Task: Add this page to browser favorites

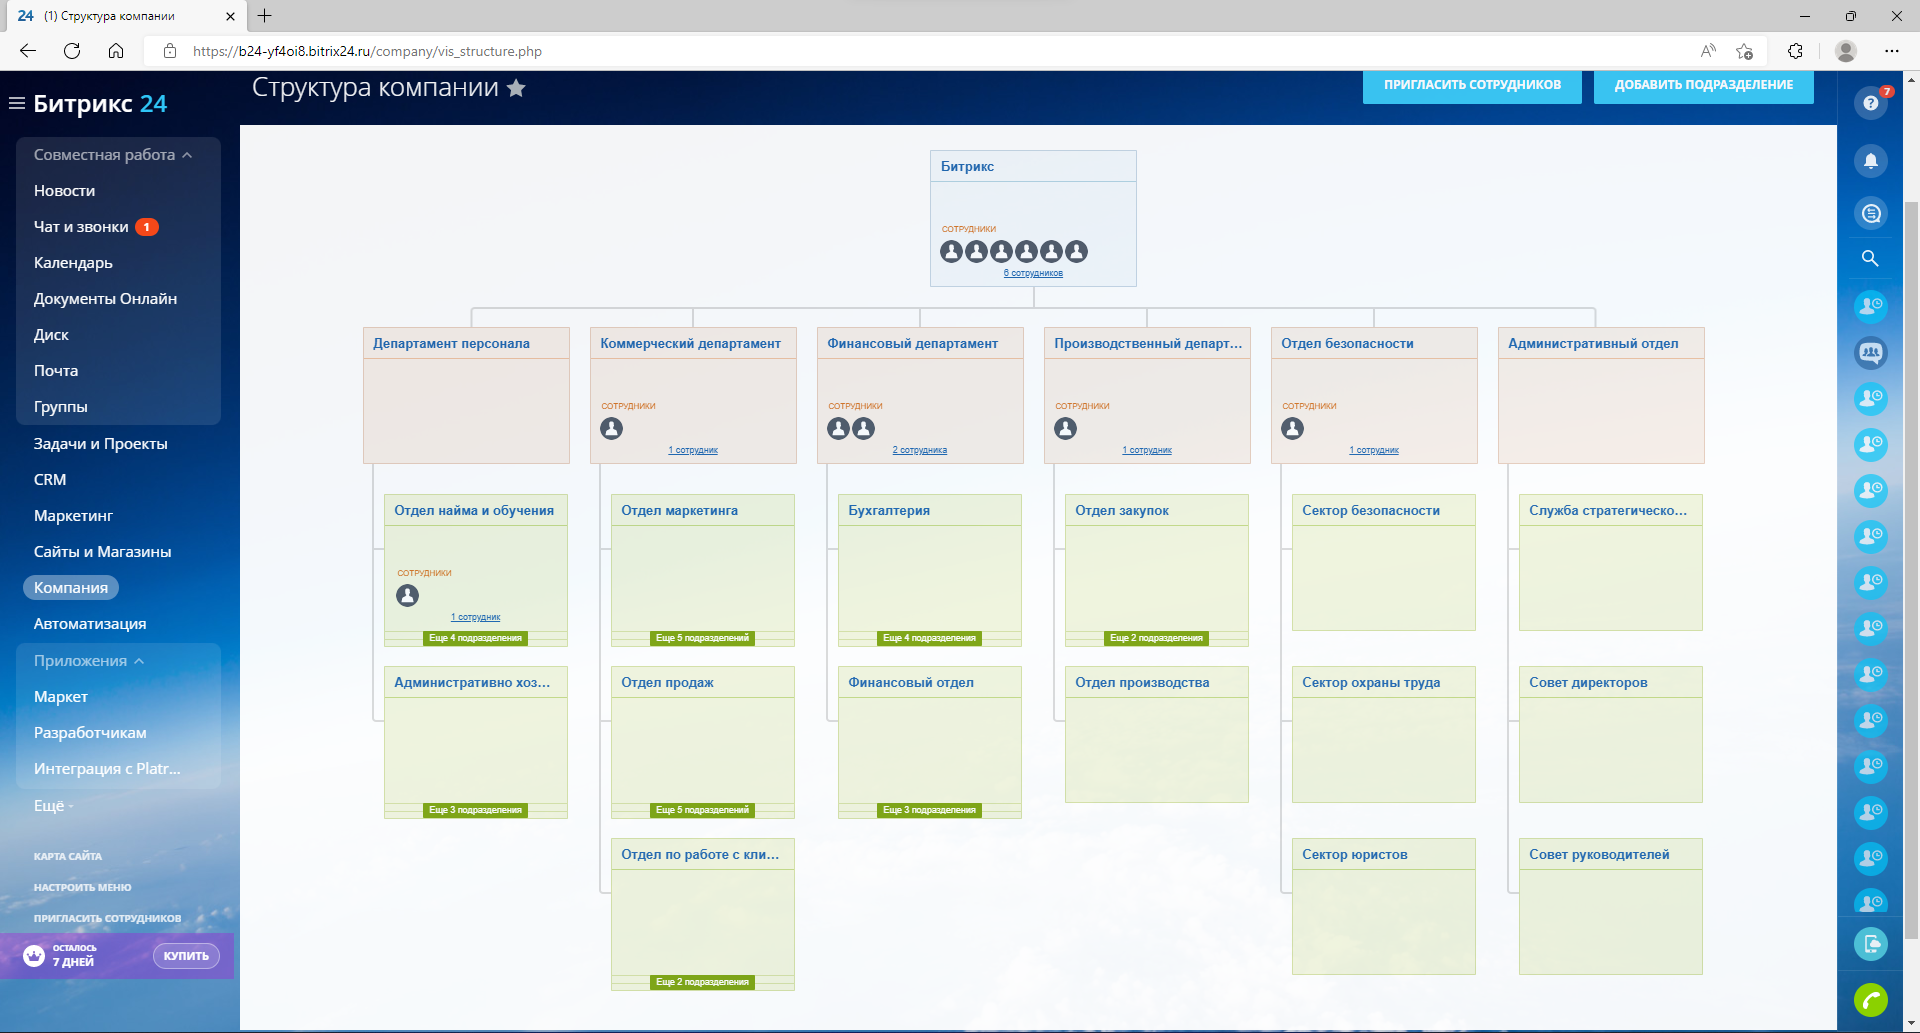Action: (1745, 51)
